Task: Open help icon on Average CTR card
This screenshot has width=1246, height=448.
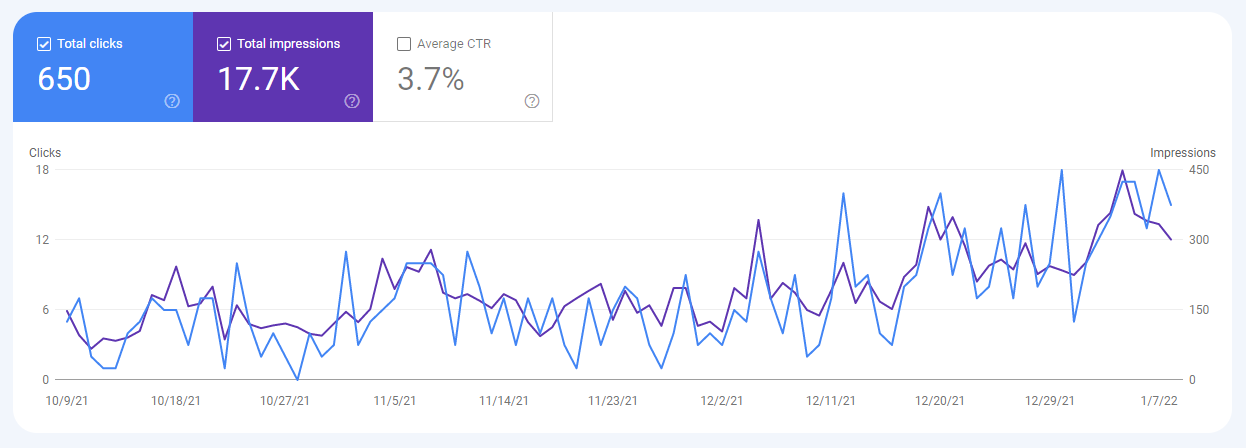Action: click(x=532, y=101)
